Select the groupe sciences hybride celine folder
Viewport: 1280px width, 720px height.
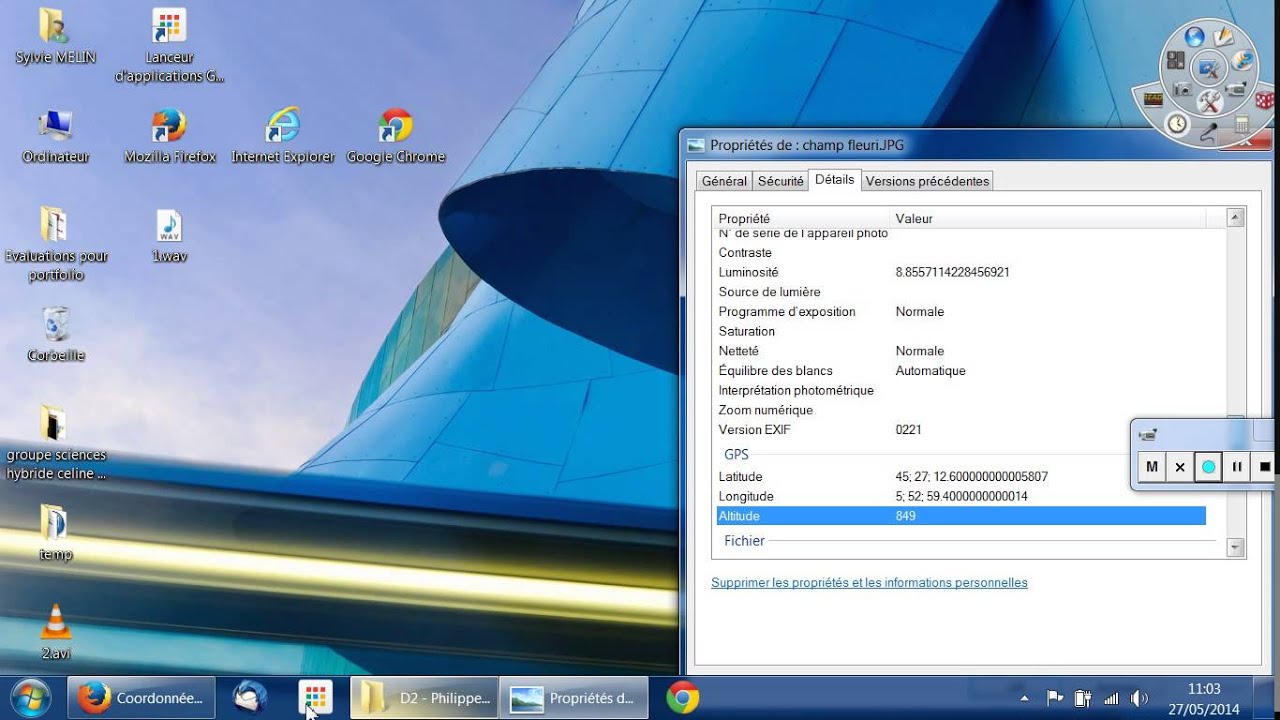click(x=56, y=444)
